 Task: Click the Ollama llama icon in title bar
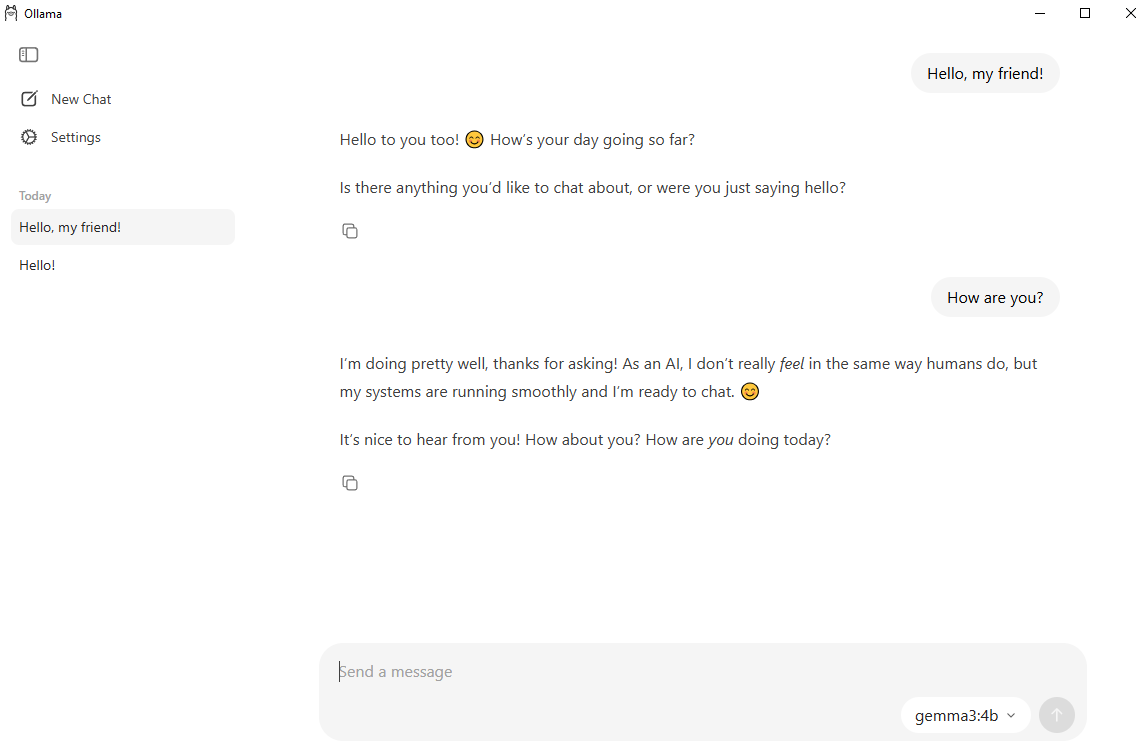click(x=11, y=13)
